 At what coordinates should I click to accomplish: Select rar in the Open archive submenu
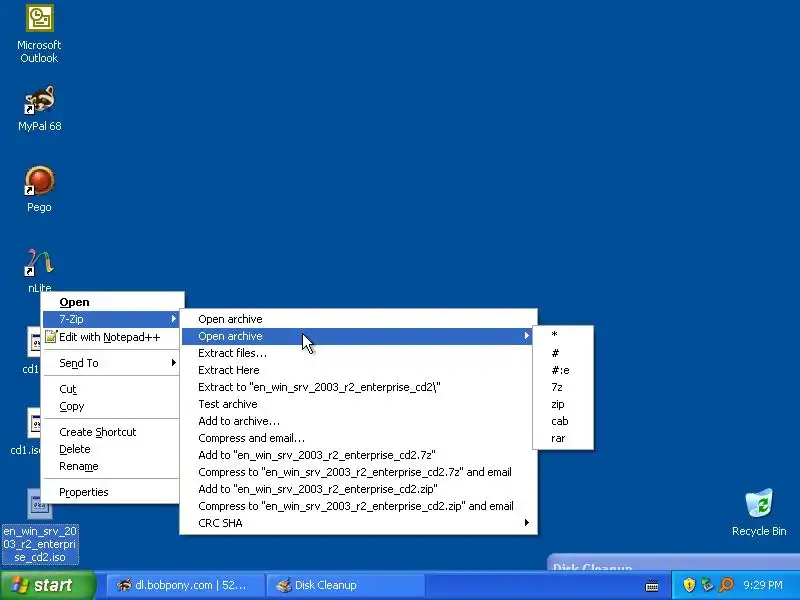tap(563, 438)
